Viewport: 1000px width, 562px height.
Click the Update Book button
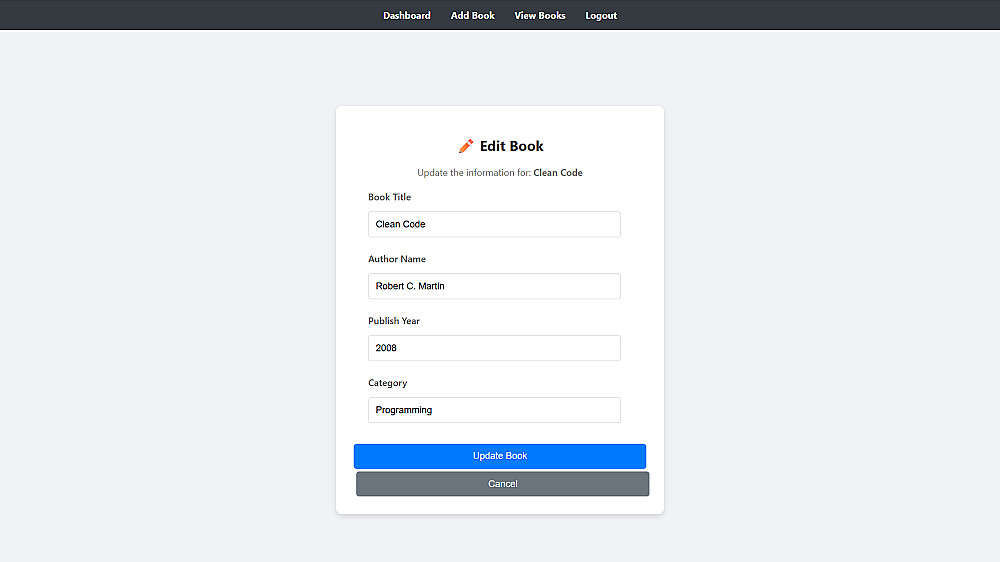[x=500, y=456]
